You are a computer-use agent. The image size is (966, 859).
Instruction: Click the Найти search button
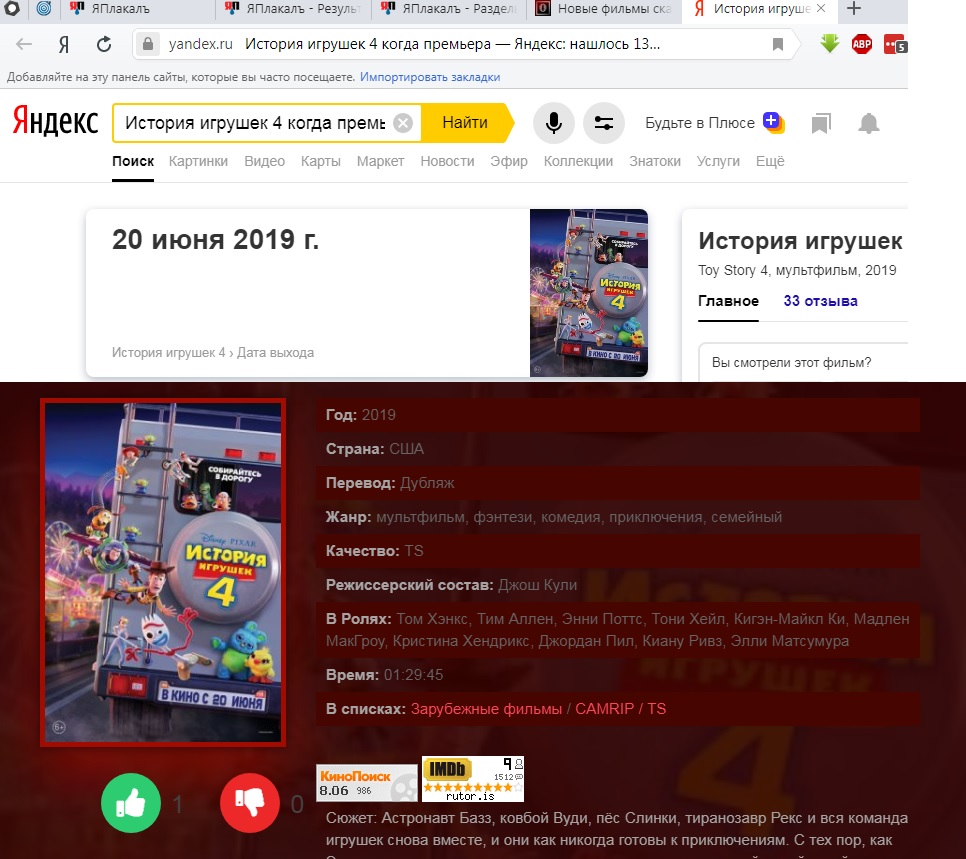(x=465, y=123)
